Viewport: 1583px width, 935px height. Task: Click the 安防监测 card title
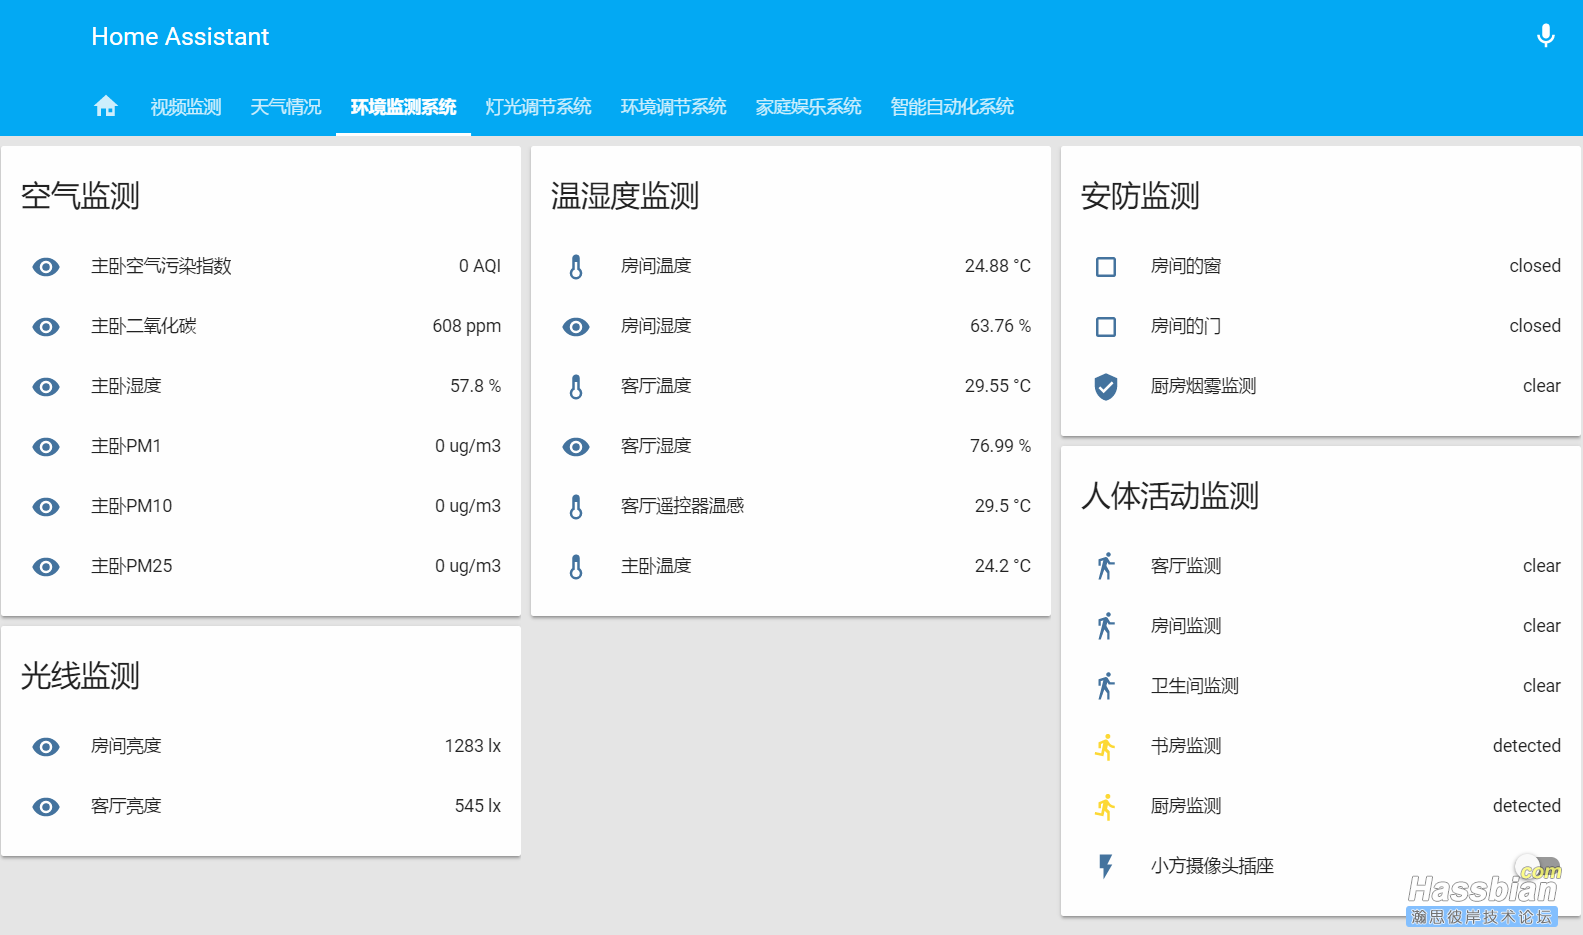[x=1140, y=196]
